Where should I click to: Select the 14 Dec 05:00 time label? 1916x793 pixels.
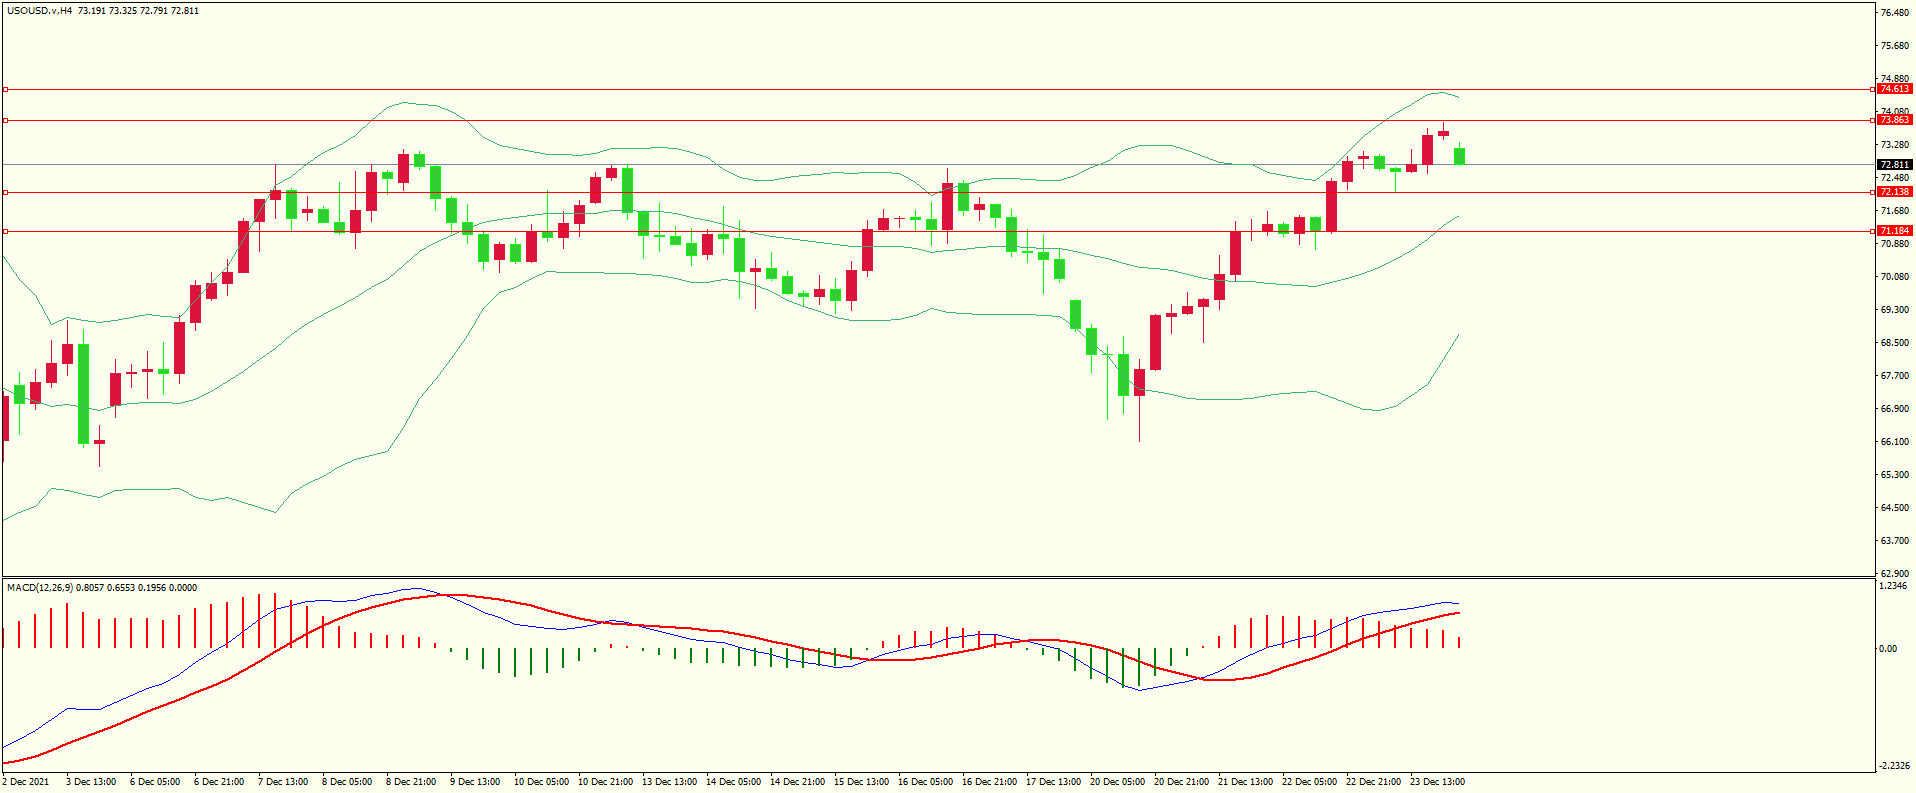[x=733, y=782]
